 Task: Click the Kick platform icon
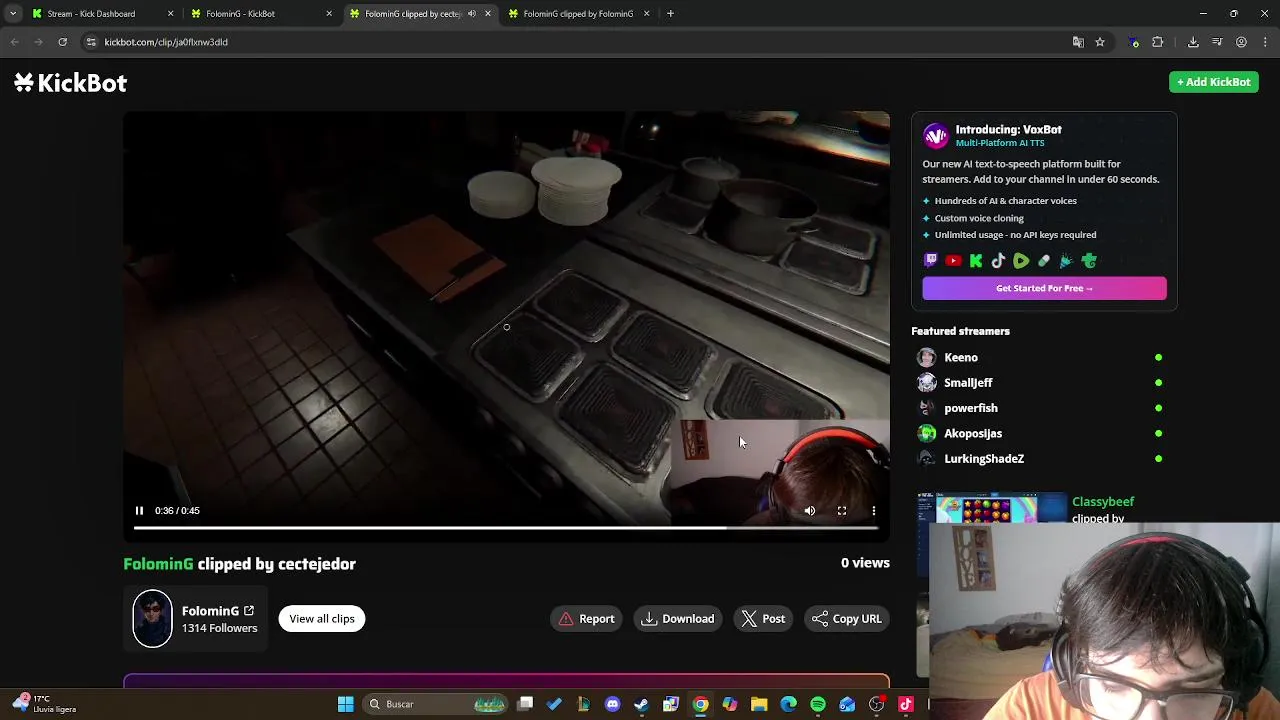tap(976, 261)
